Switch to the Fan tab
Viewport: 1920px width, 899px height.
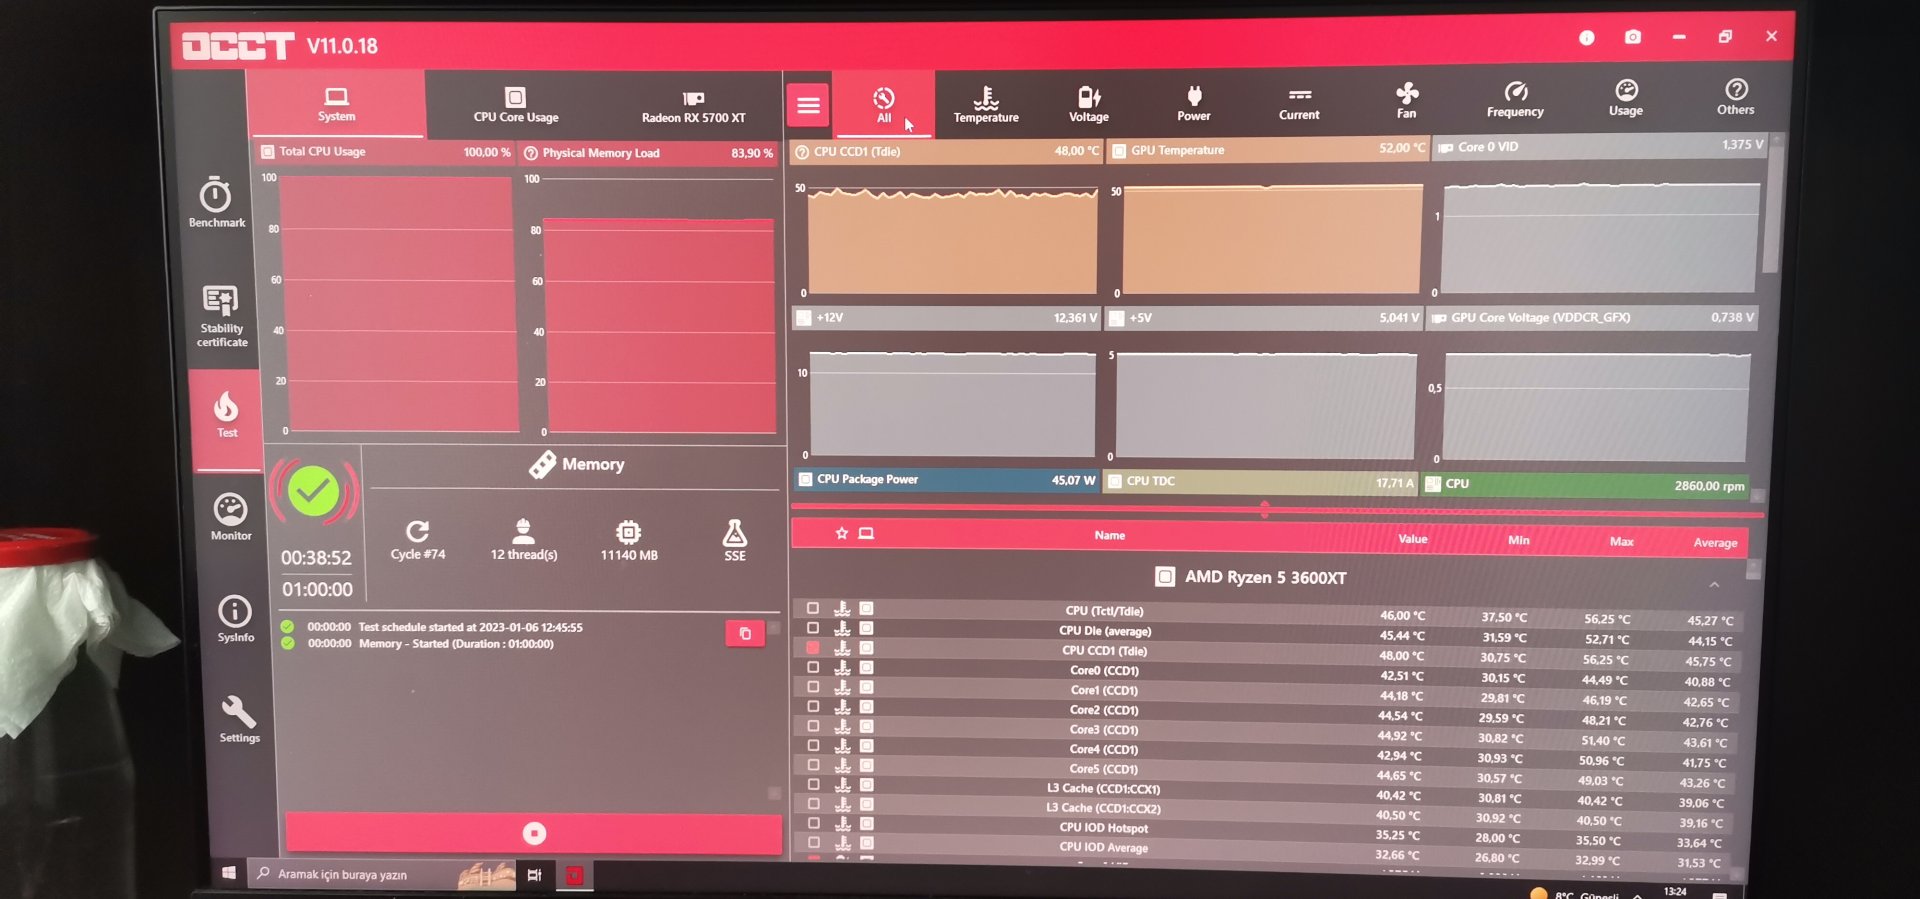click(1407, 101)
